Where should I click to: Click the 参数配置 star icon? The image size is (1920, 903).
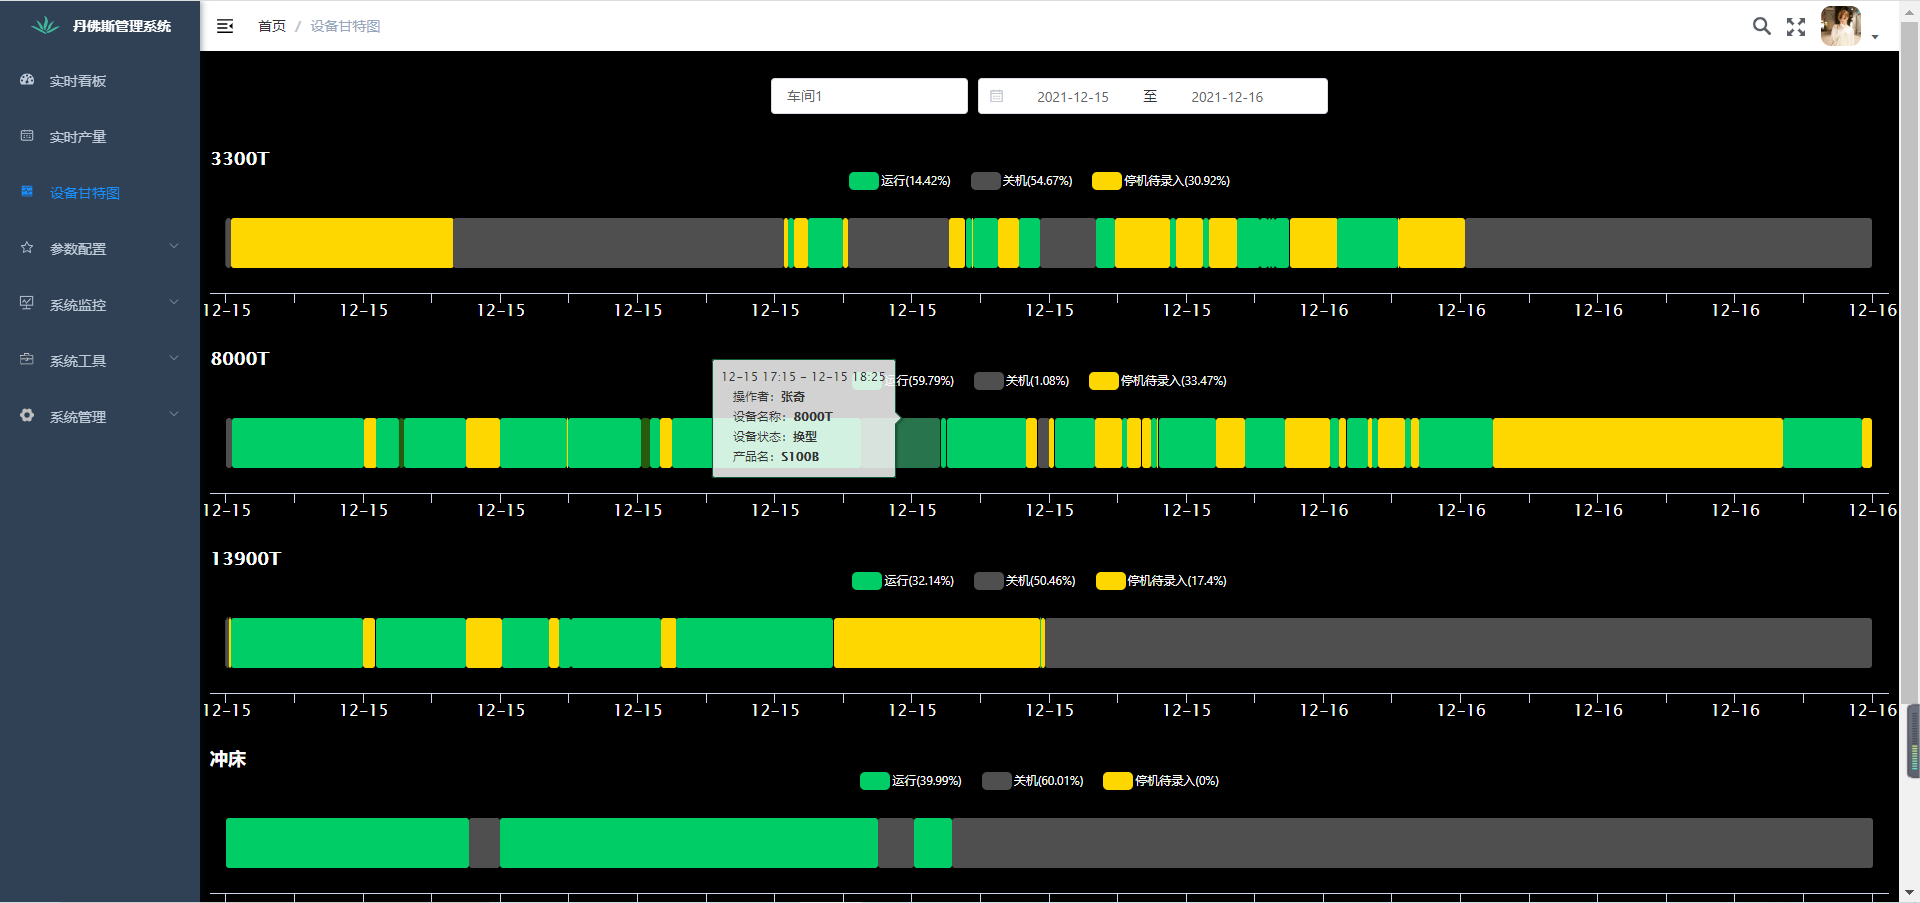[x=27, y=248]
